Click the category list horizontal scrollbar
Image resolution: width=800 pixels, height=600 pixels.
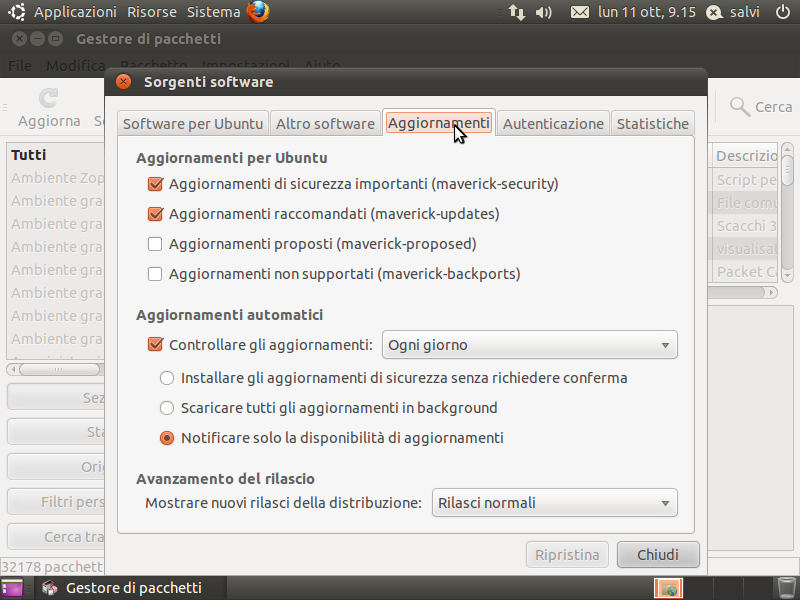click(55, 369)
